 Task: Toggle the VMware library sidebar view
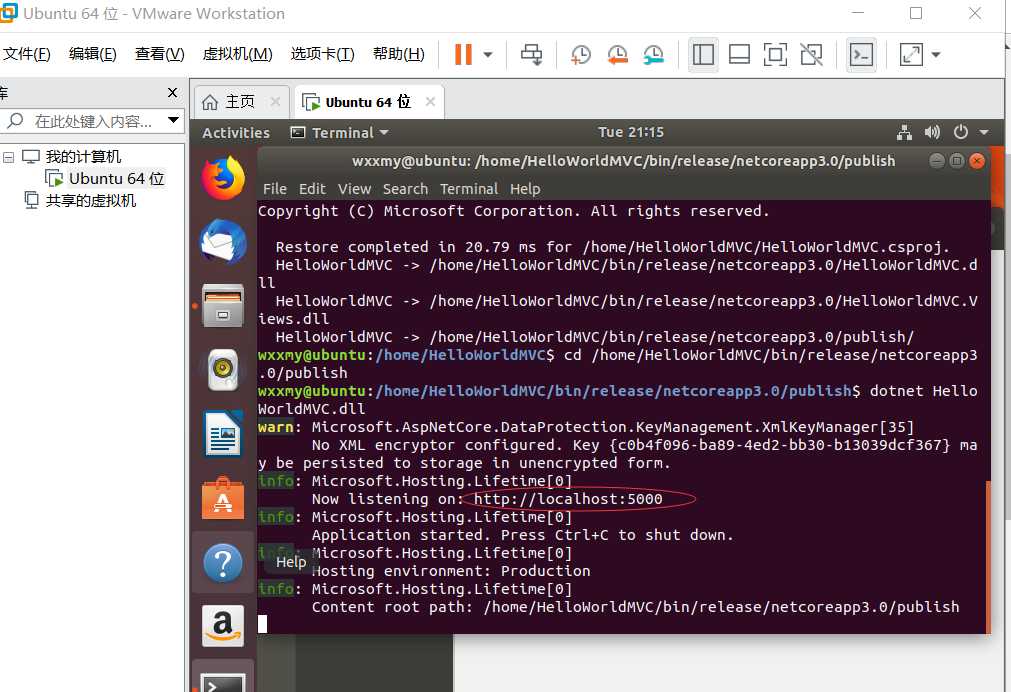[x=703, y=55]
